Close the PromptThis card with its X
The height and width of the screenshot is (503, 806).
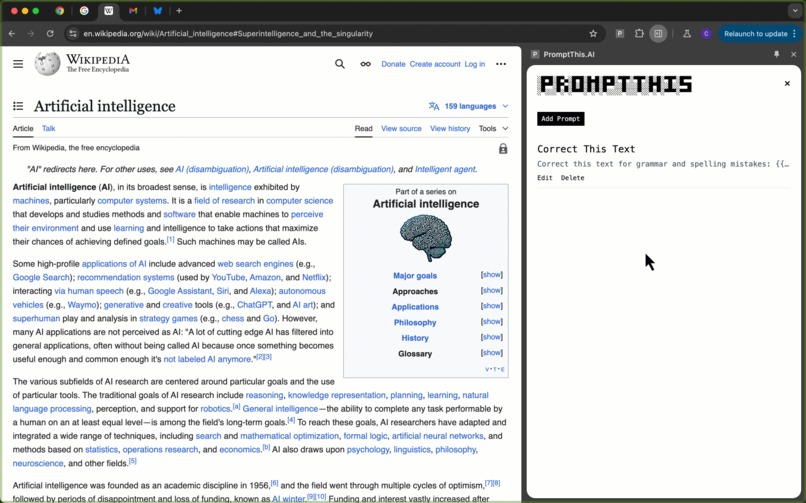point(787,83)
